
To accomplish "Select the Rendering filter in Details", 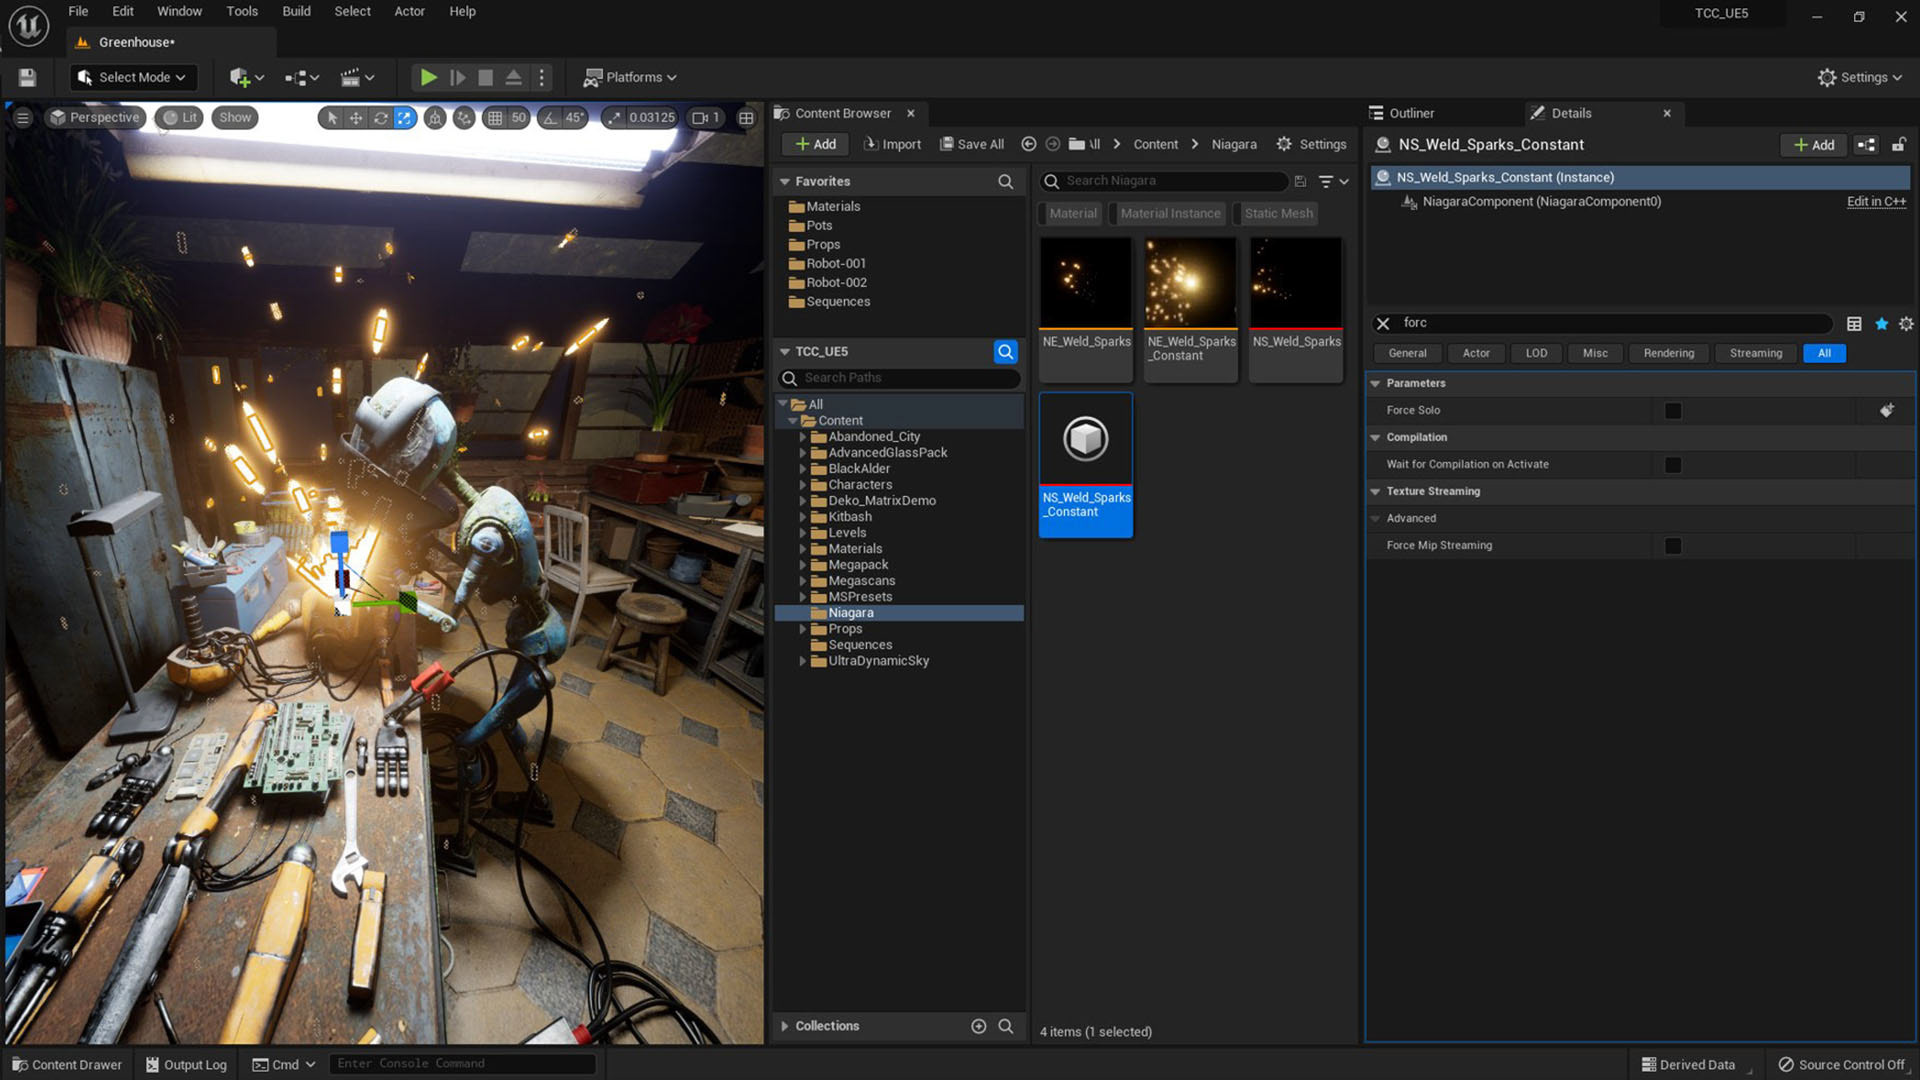I will 1668,353.
